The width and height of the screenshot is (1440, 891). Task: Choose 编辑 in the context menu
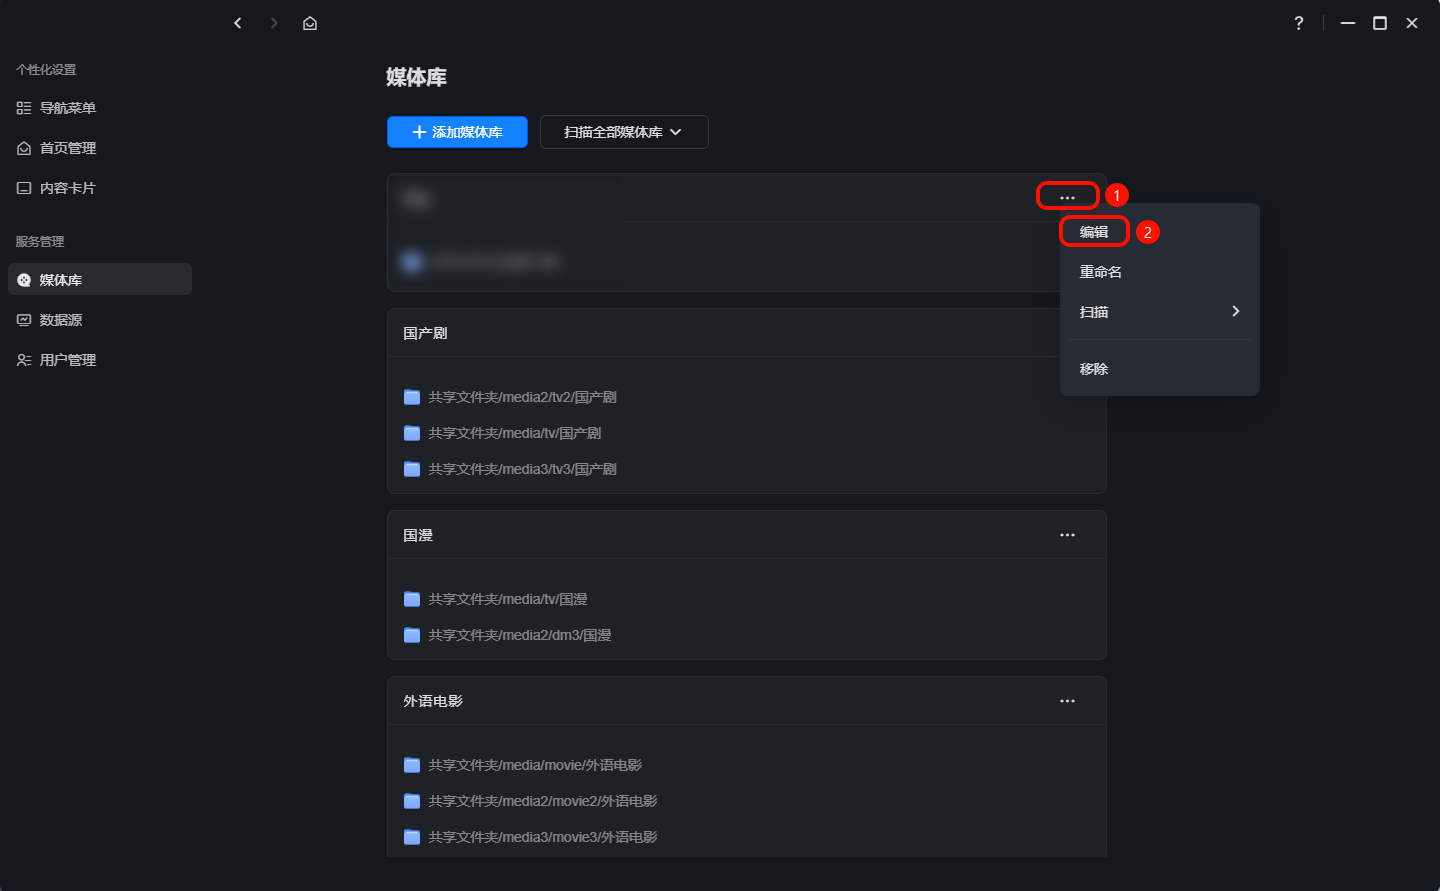click(1094, 232)
